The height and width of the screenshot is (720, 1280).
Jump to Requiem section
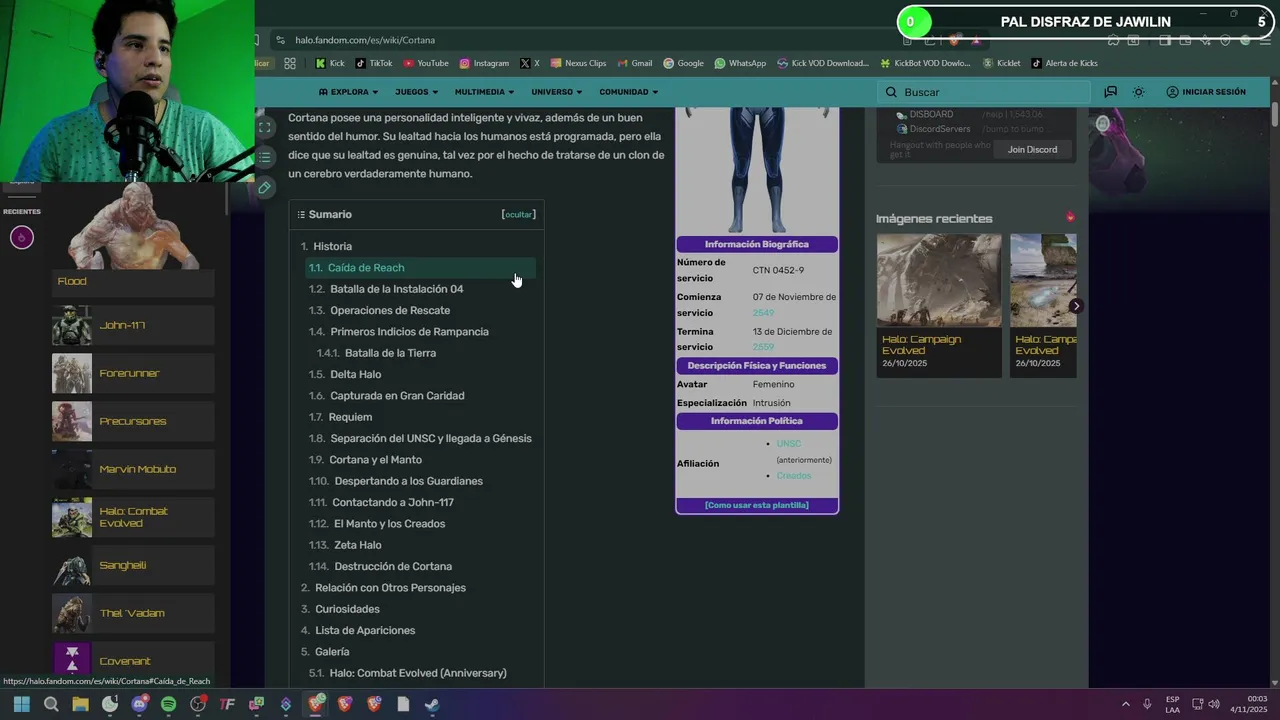350,417
